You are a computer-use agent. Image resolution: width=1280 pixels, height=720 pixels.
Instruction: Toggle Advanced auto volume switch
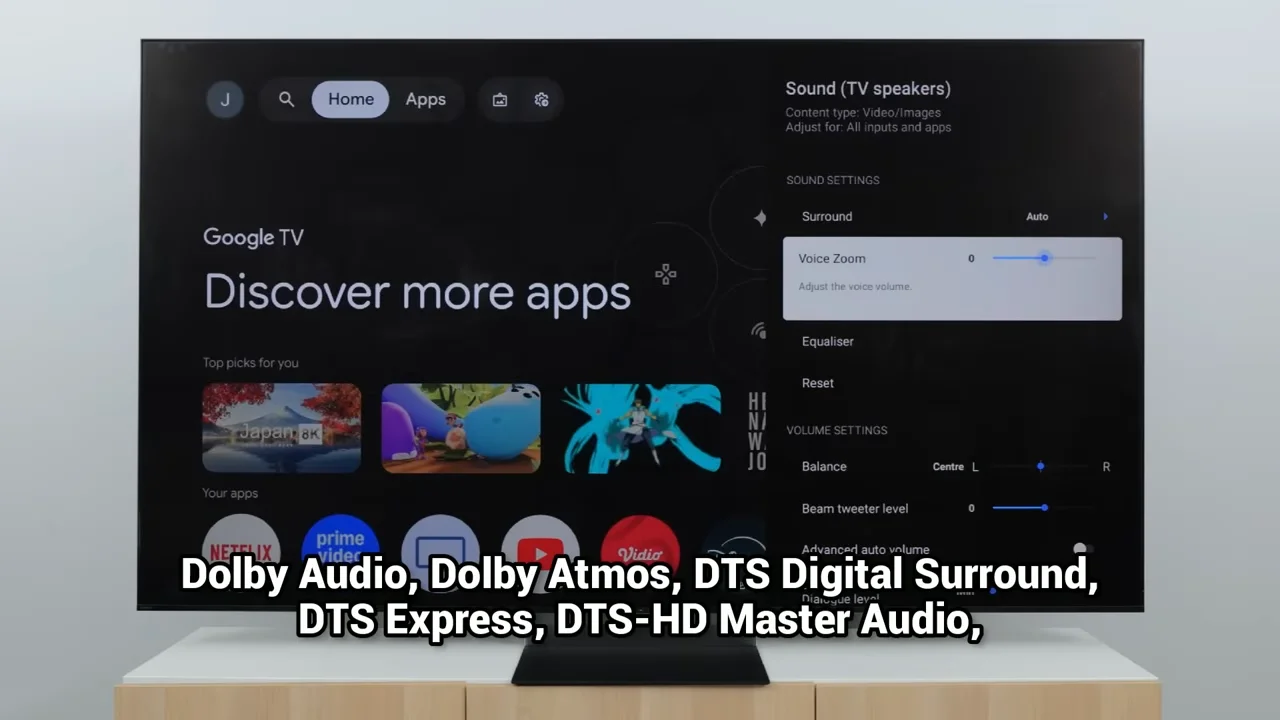pyautogui.click(x=1082, y=549)
